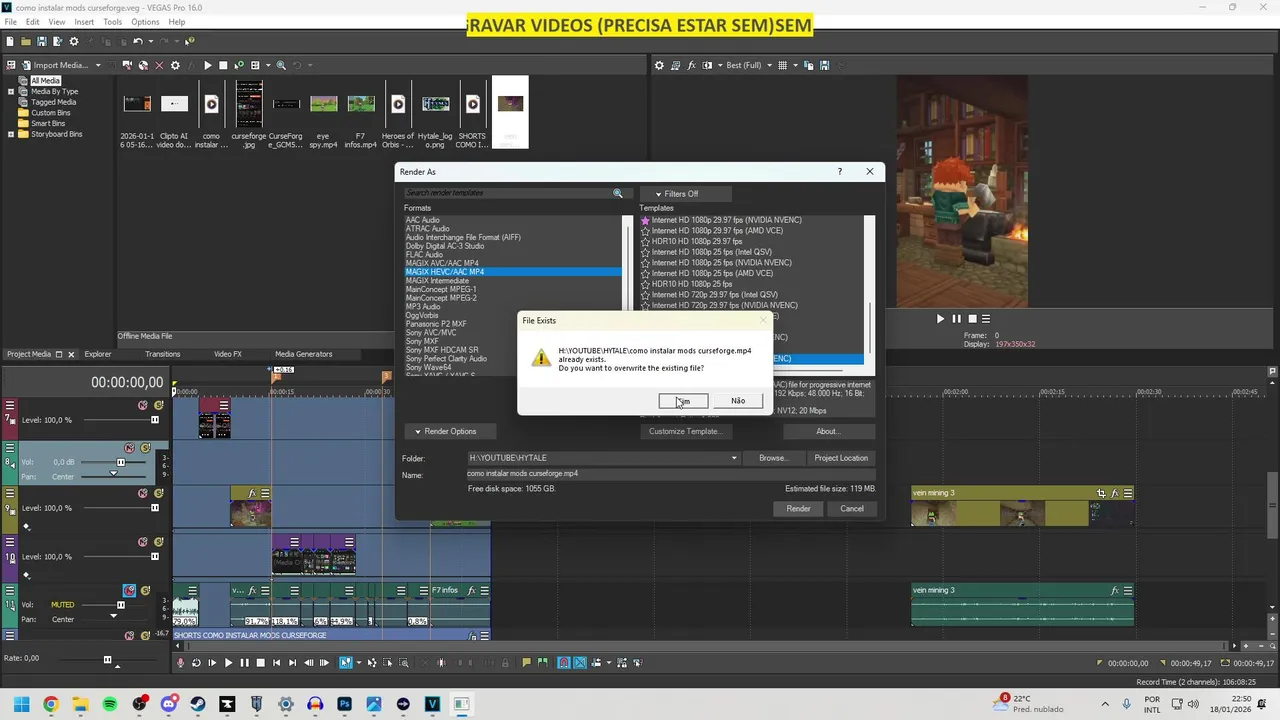Solo video track 10
Image resolution: width=1280 pixels, height=720 pixels.
coord(158,542)
